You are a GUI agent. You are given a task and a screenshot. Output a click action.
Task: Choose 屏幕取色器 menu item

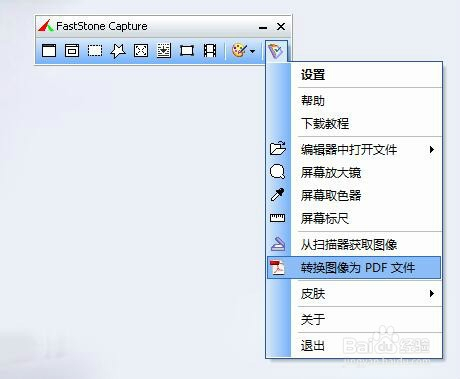354,195
